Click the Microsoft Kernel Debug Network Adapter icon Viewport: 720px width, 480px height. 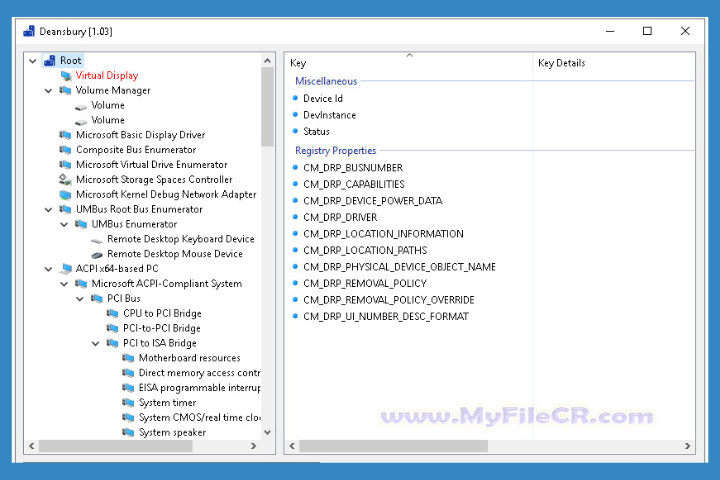65,194
